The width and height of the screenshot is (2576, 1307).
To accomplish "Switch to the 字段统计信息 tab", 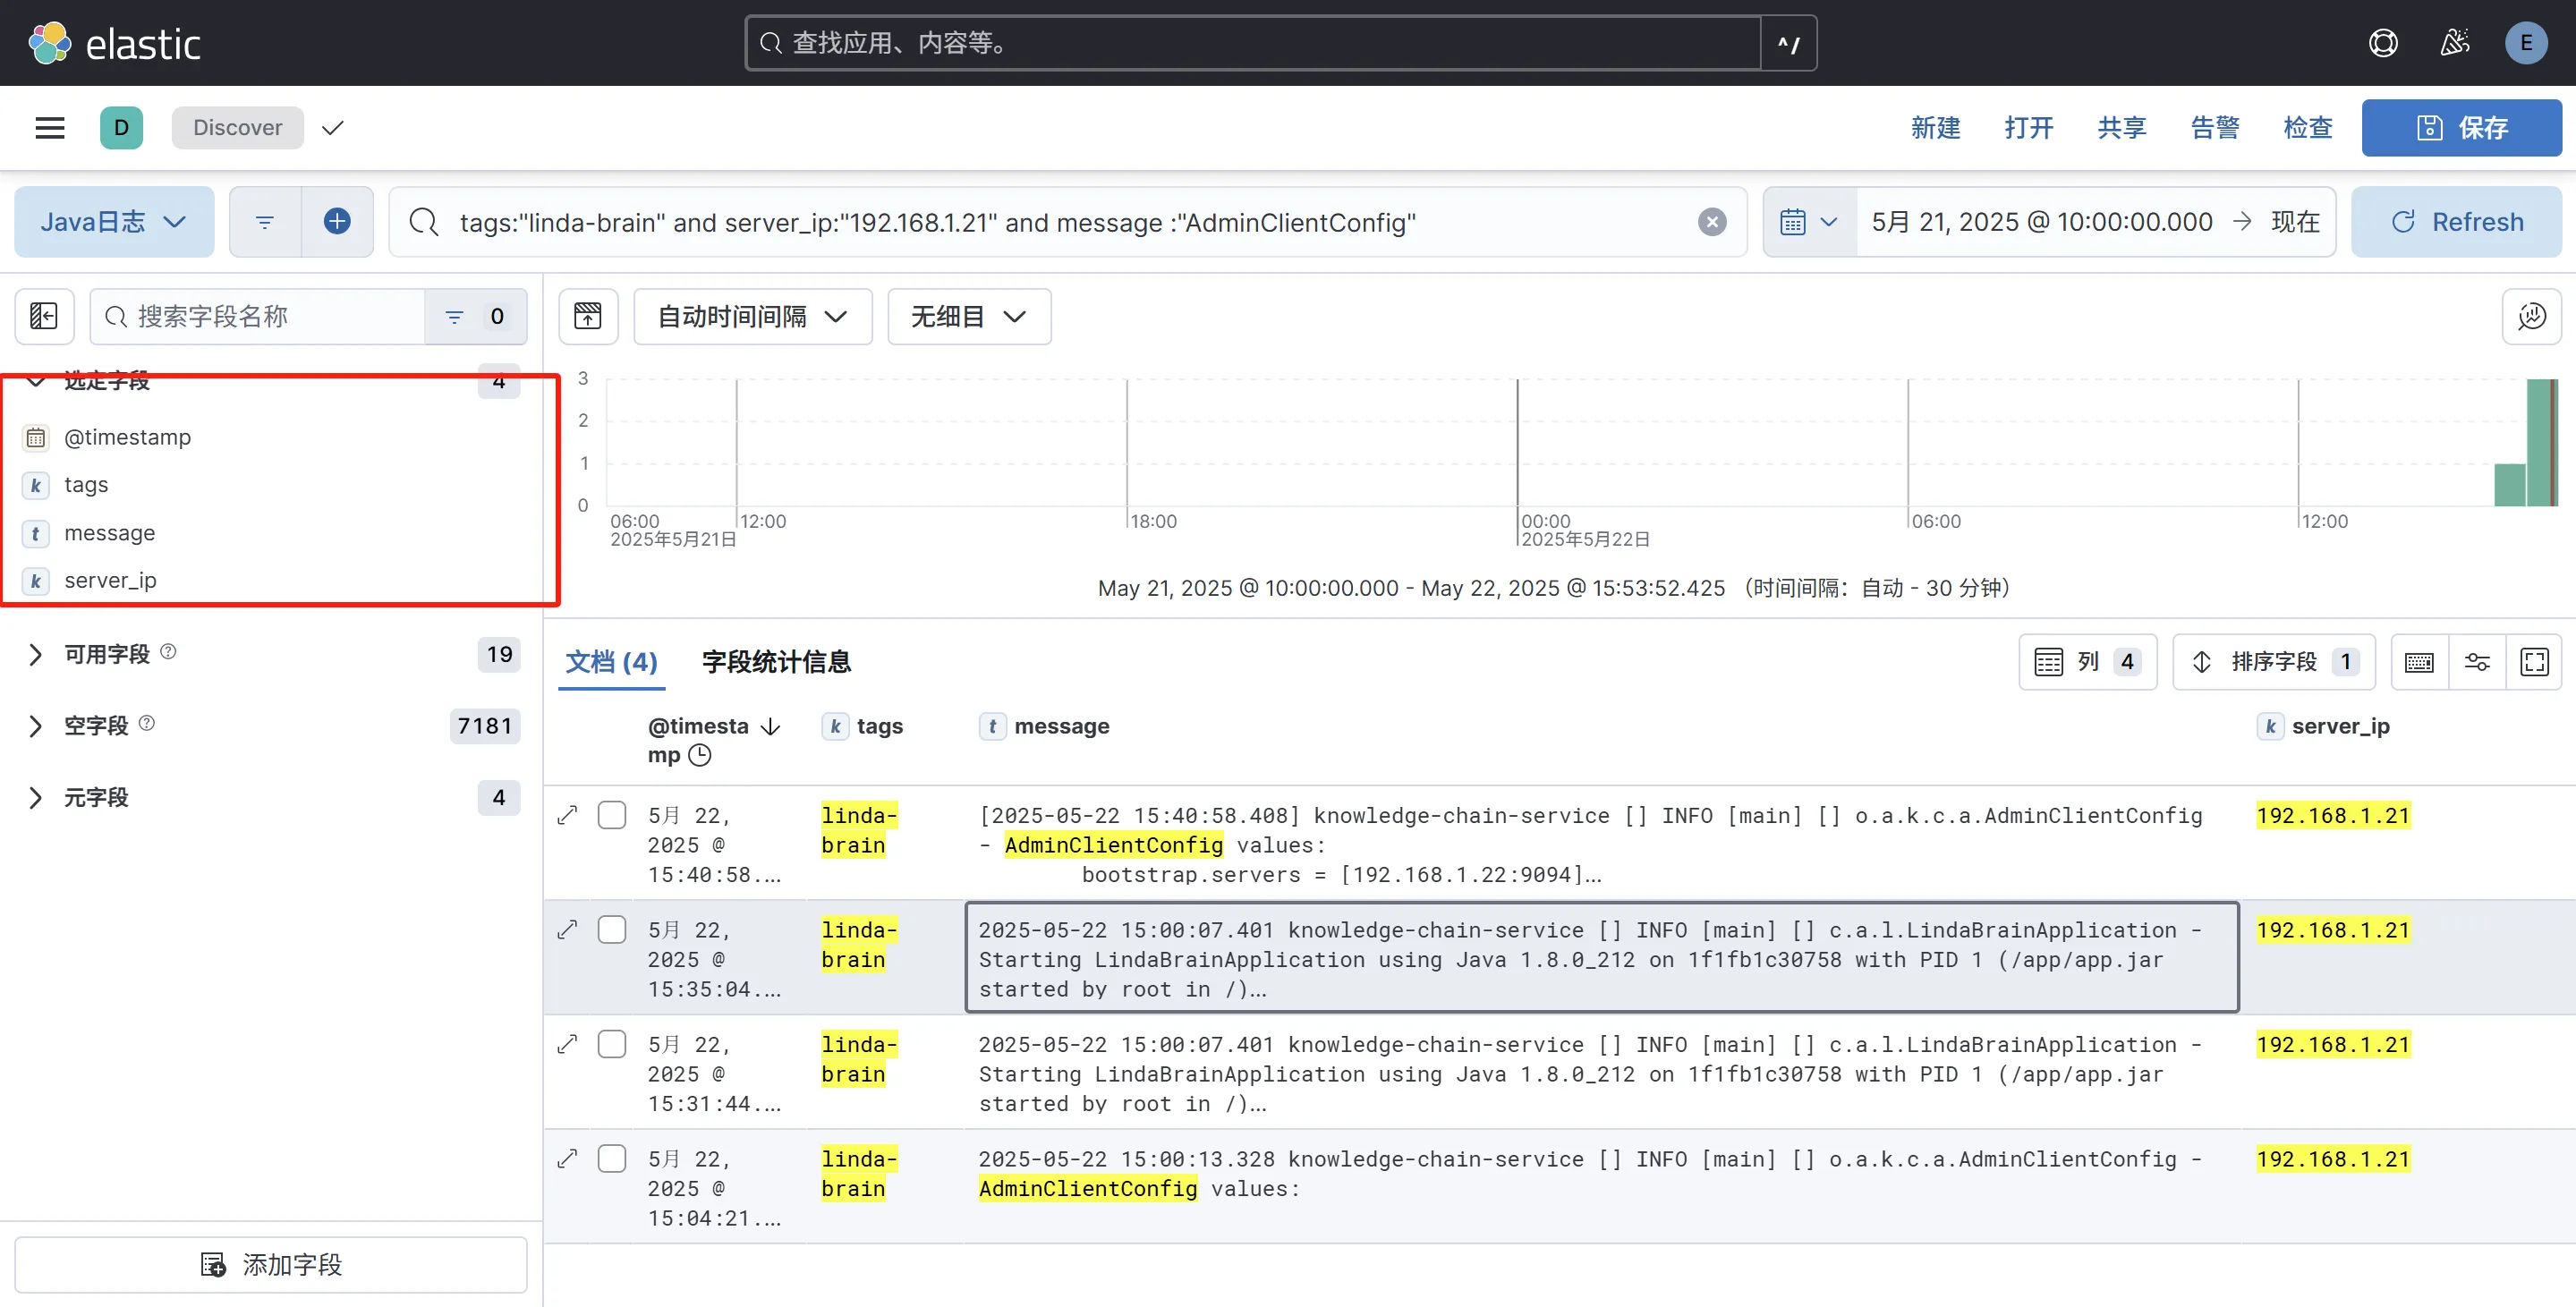I will pos(776,662).
